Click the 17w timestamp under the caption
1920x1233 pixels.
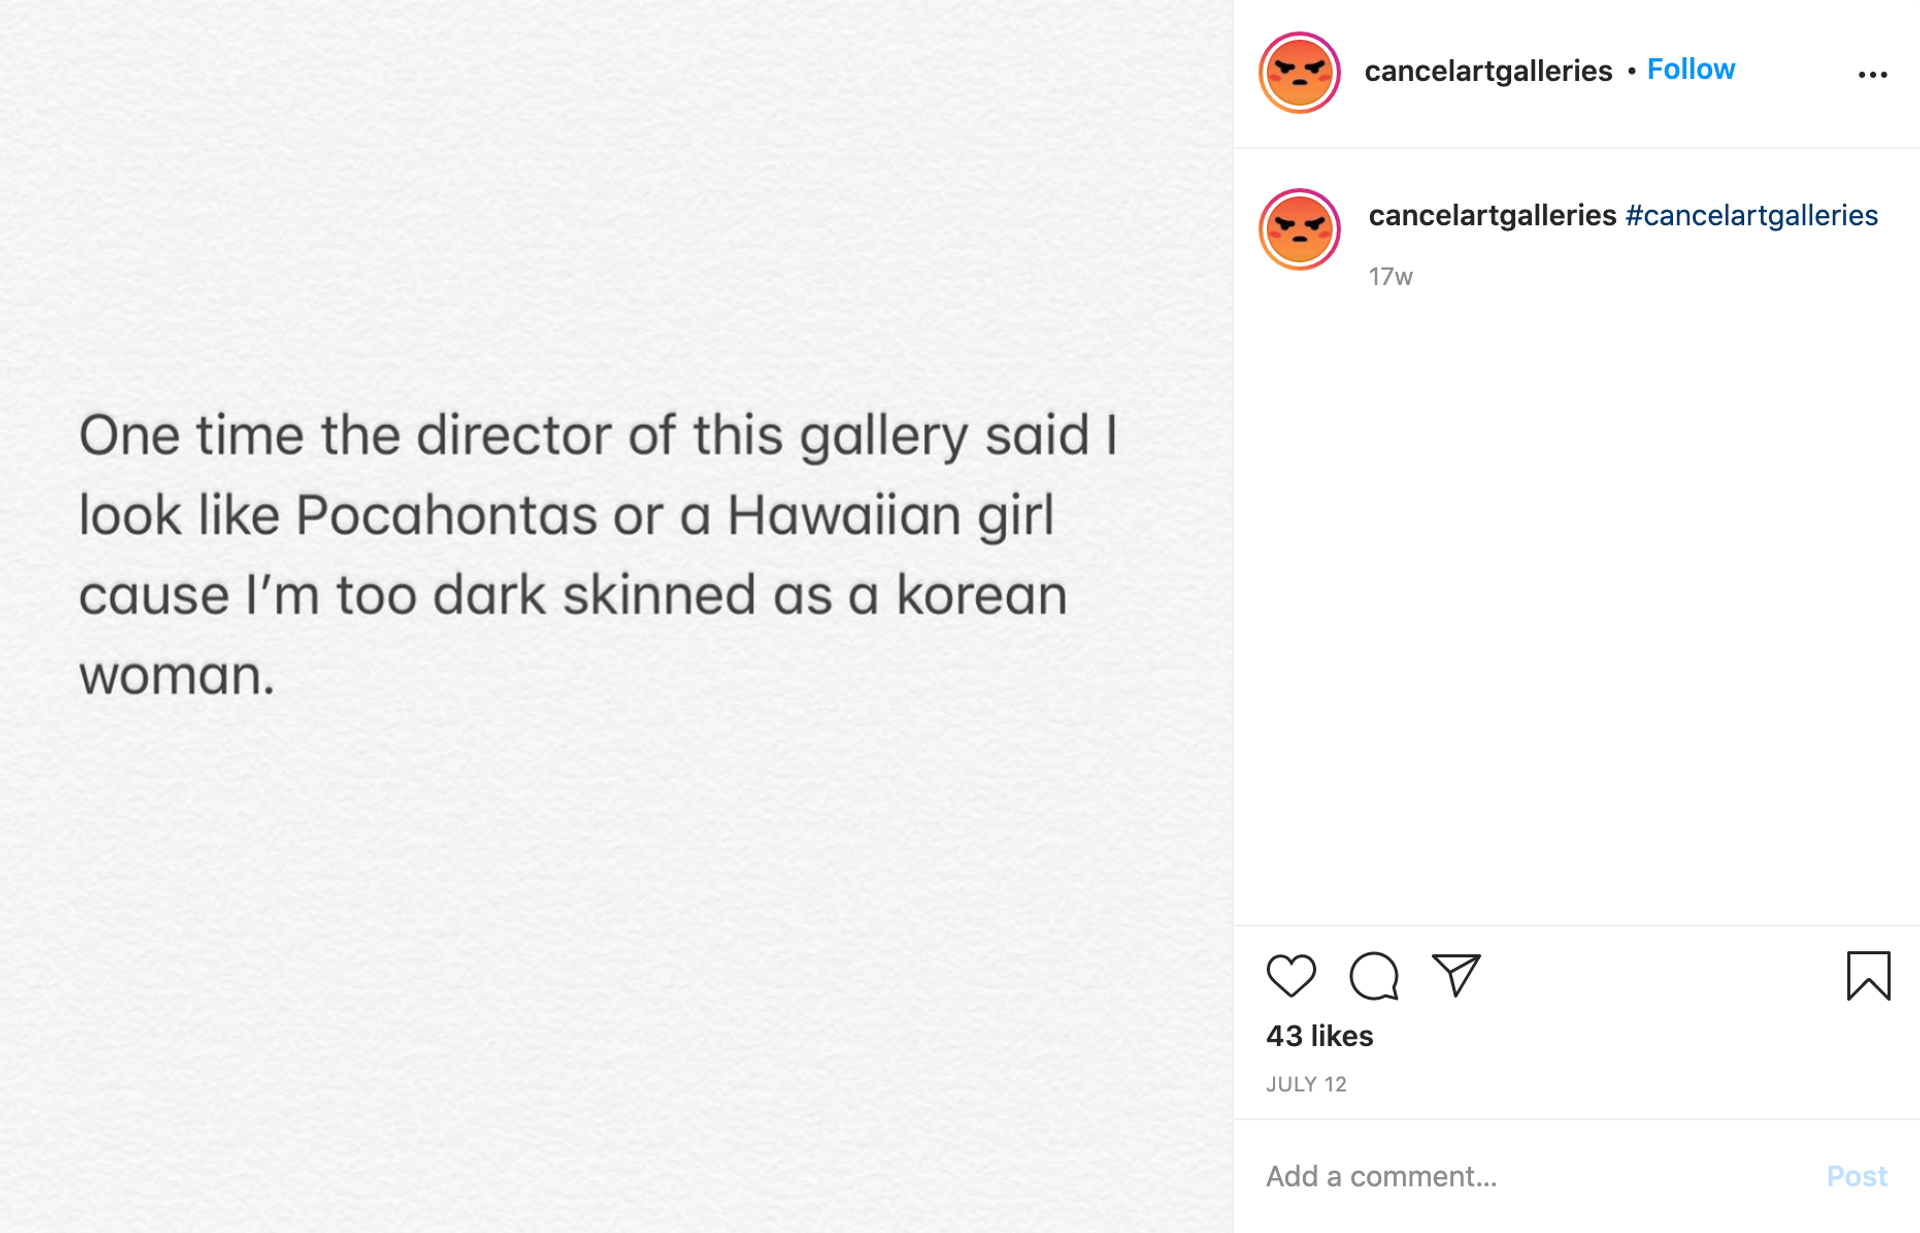[1390, 277]
